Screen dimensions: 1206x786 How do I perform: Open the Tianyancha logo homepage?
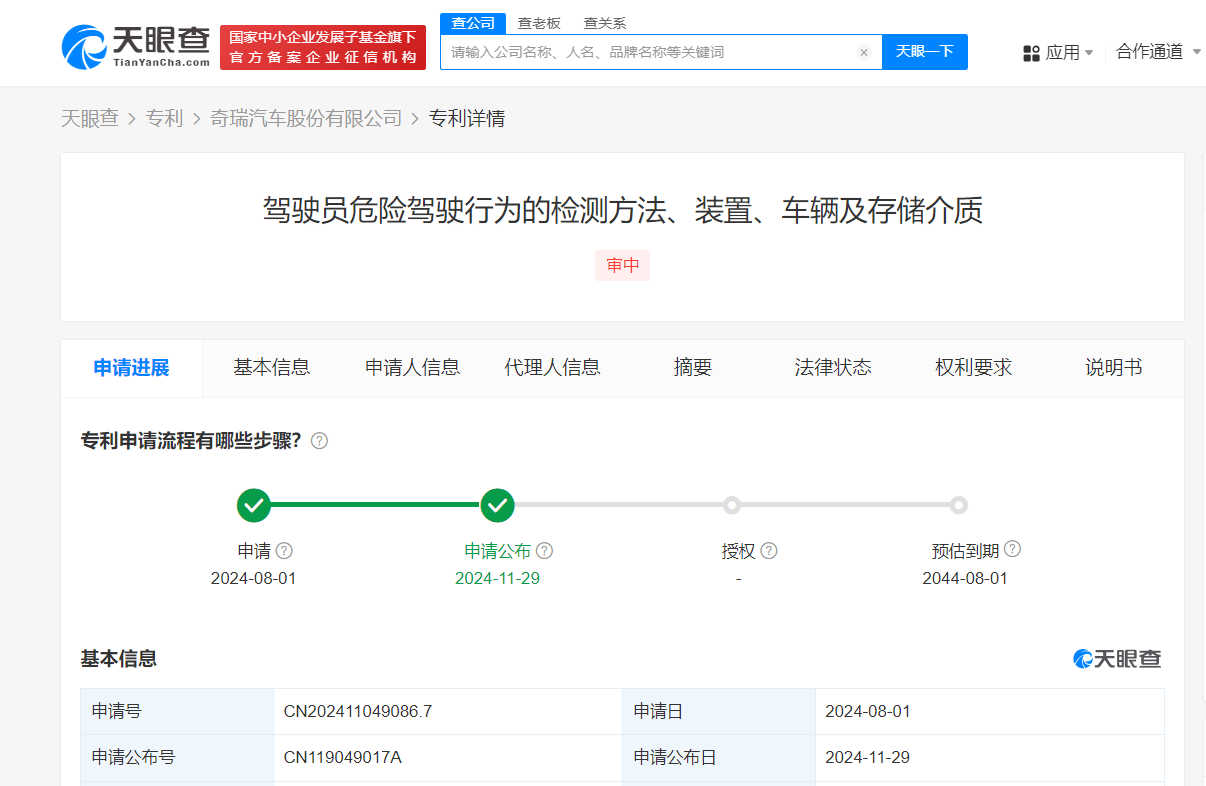[x=135, y=46]
